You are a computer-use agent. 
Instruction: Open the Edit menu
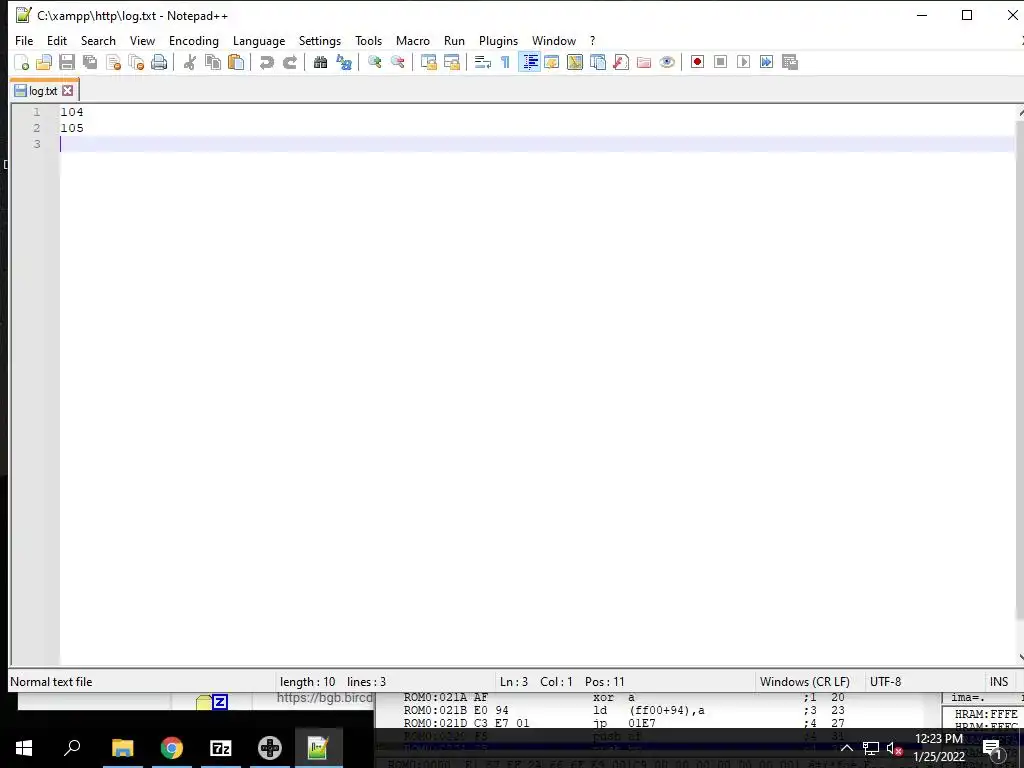click(57, 40)
